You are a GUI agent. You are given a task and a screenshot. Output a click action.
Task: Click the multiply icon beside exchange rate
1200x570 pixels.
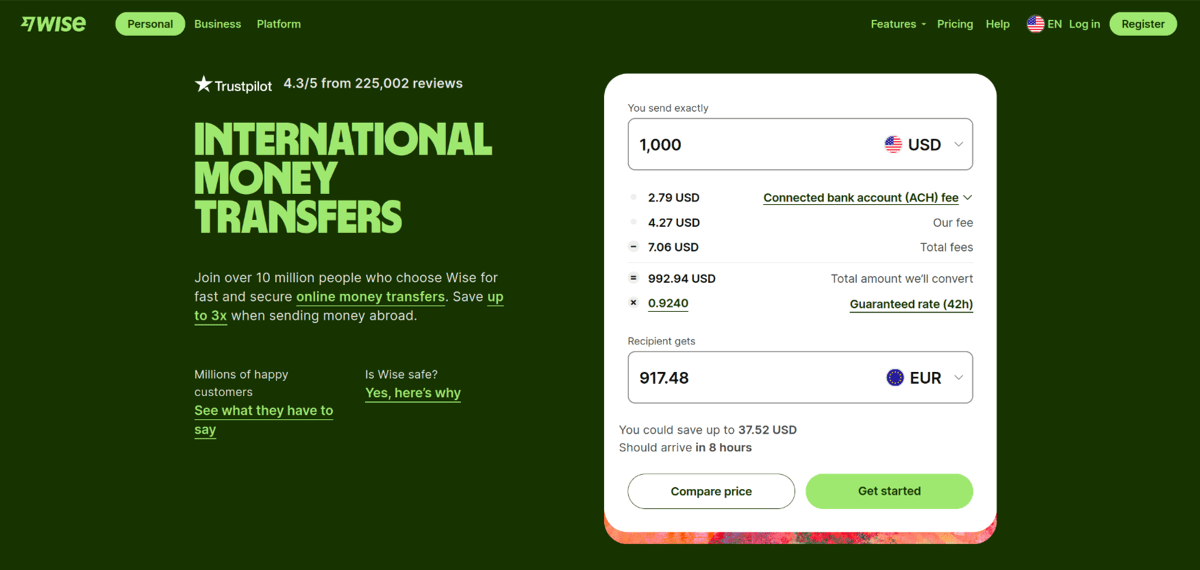click(x=633, y=303)
